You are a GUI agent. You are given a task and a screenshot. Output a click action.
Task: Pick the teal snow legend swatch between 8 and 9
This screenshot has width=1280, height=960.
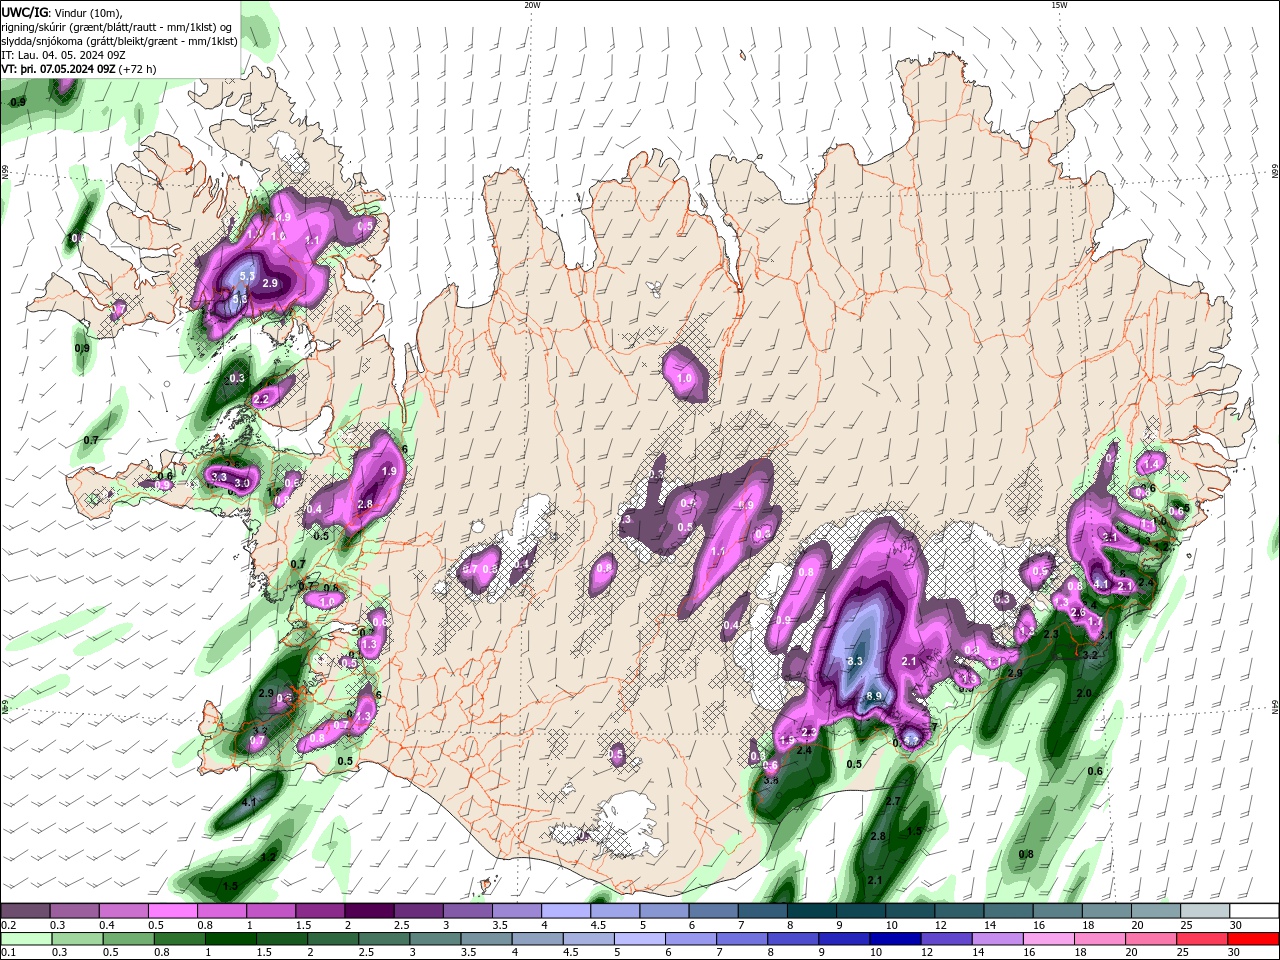[x=812, y=911]
